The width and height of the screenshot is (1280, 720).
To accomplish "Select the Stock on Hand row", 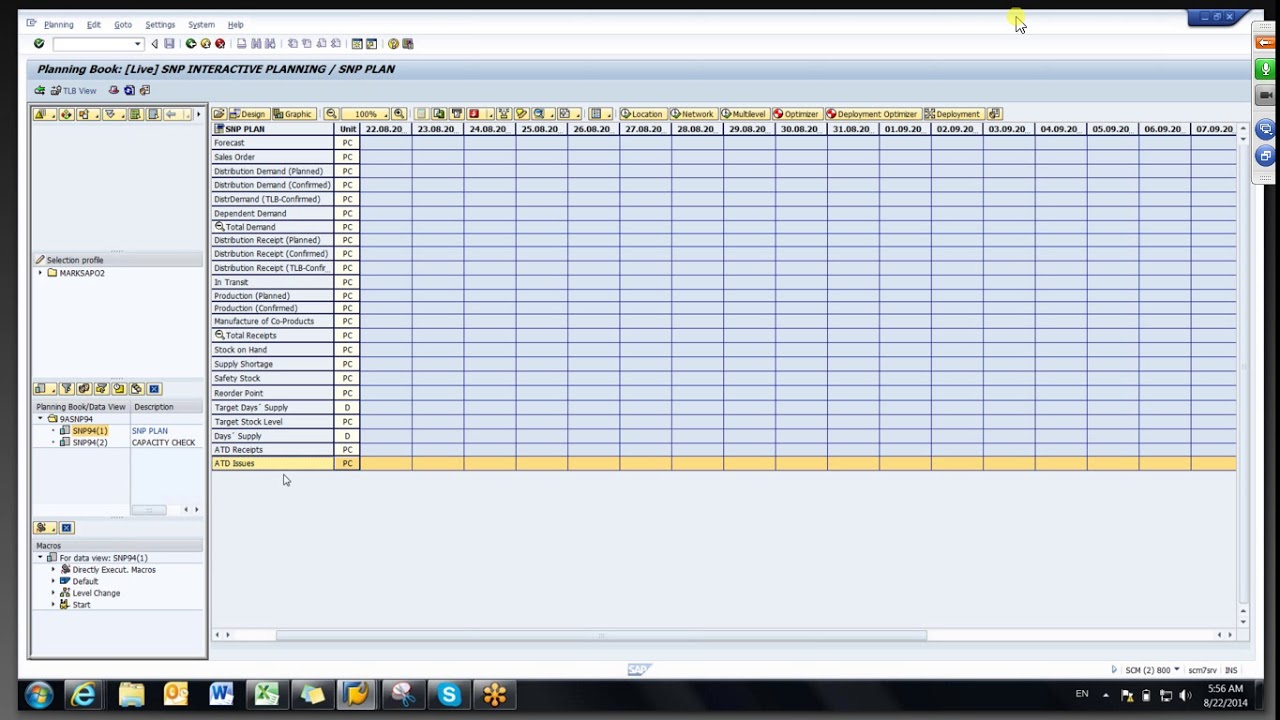I will point(272,350).
